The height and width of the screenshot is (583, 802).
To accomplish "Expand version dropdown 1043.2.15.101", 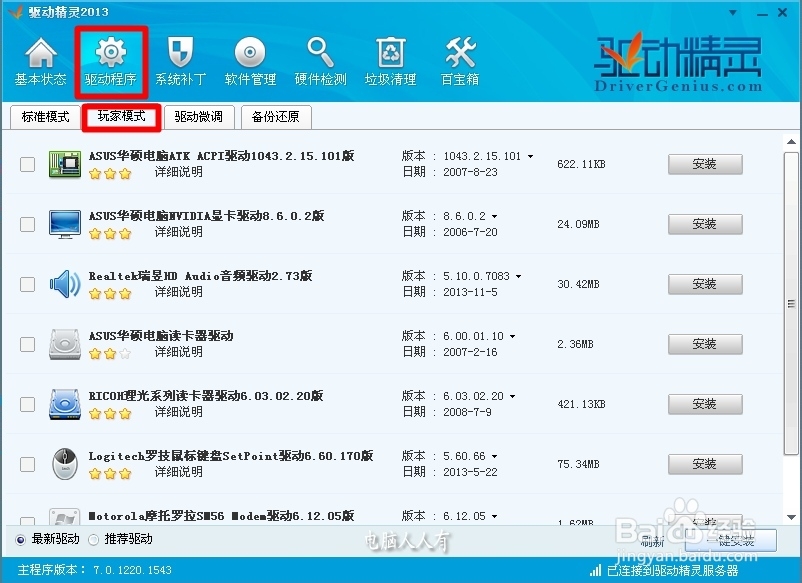I will 530,156.
